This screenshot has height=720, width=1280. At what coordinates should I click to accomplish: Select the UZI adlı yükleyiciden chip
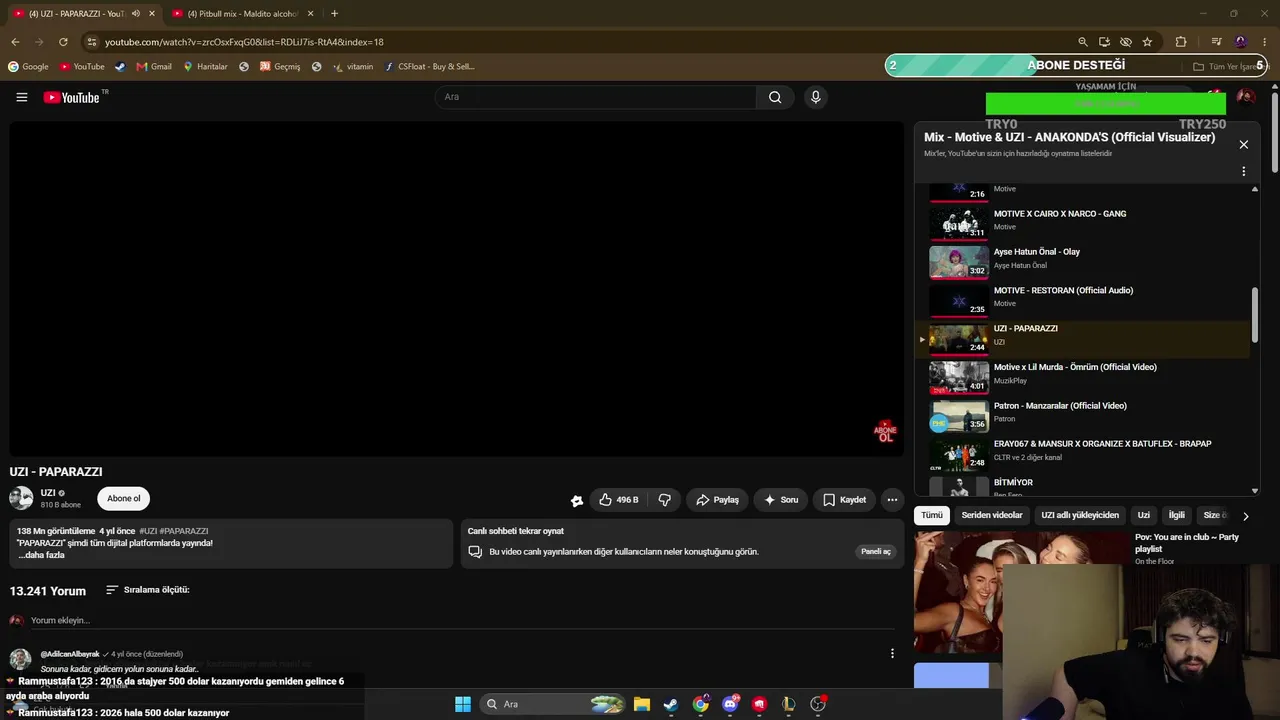[1080, 515]
